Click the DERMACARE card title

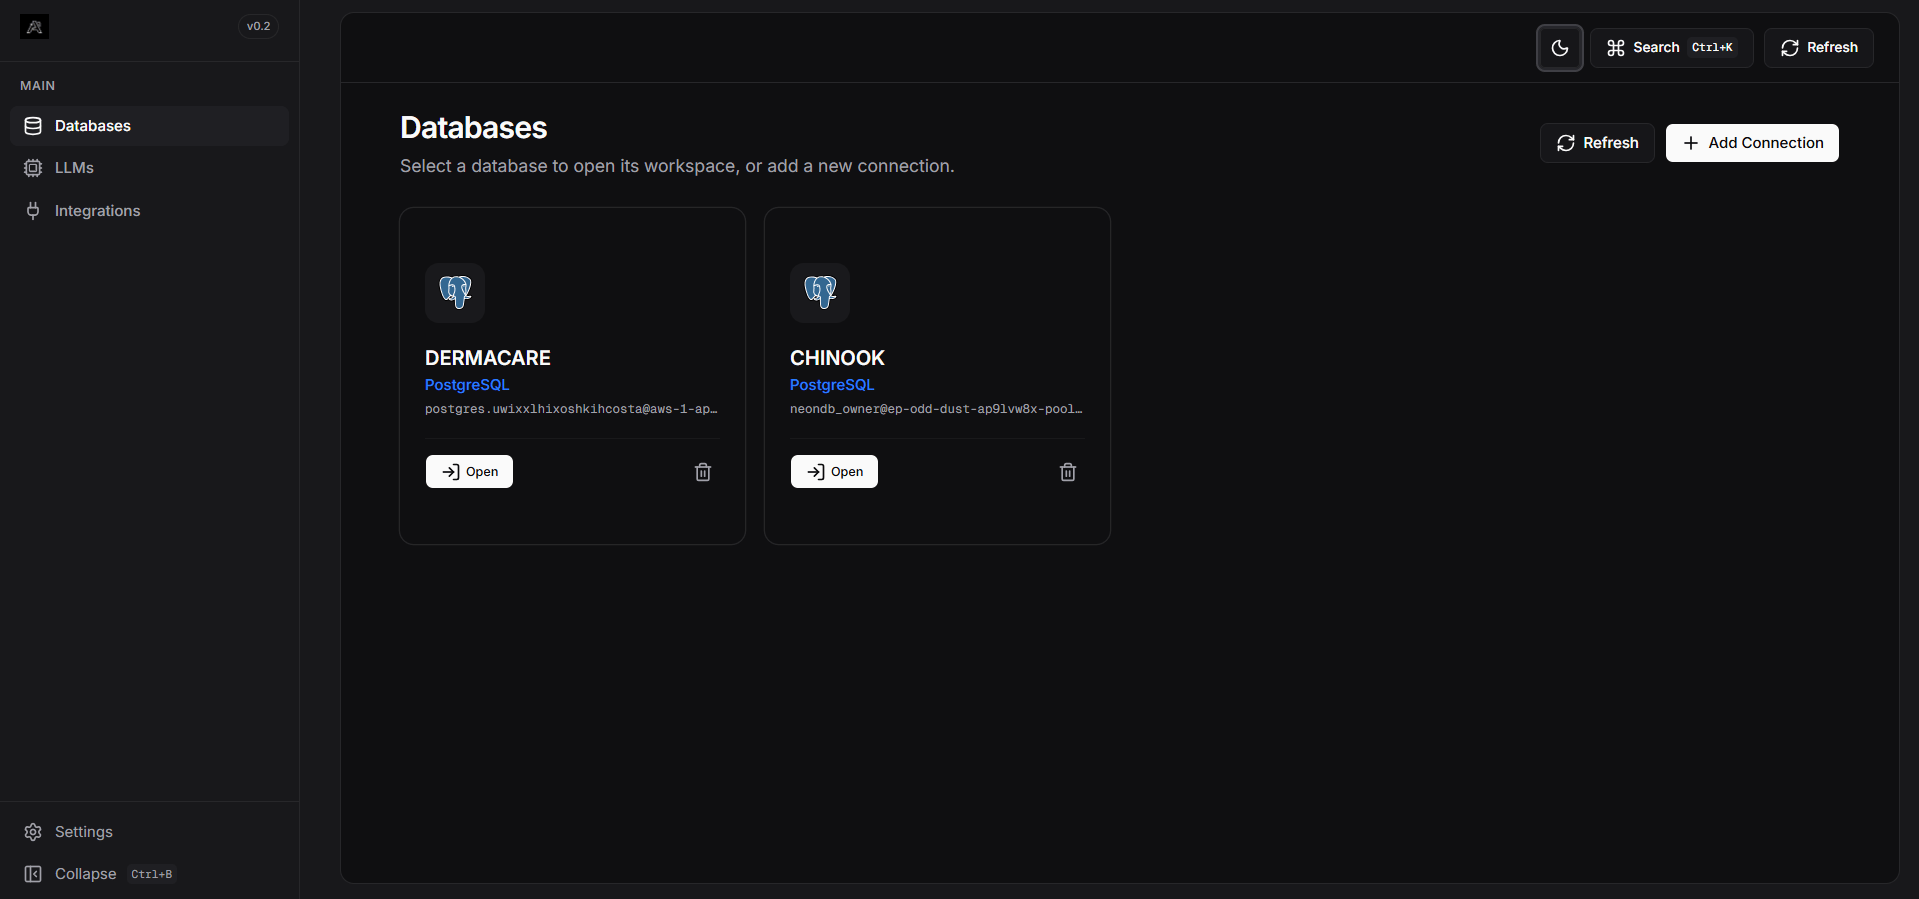pyautogui.click(x=488, y=358)
